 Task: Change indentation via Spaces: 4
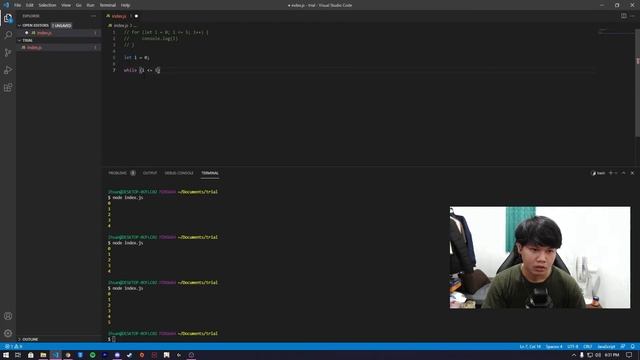[554, 347]
